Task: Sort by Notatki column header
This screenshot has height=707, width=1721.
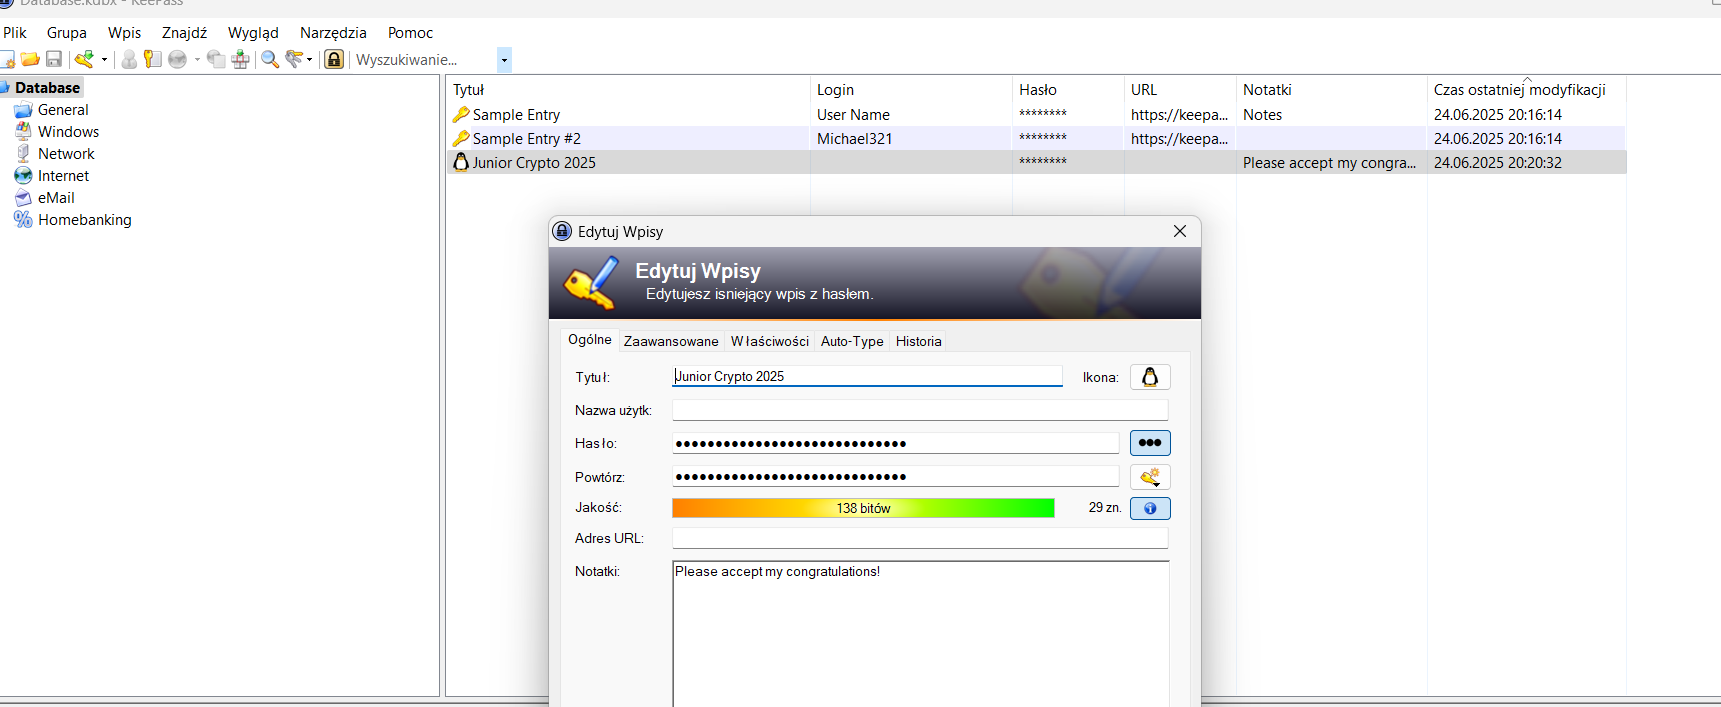Action: pos(1331,90)
